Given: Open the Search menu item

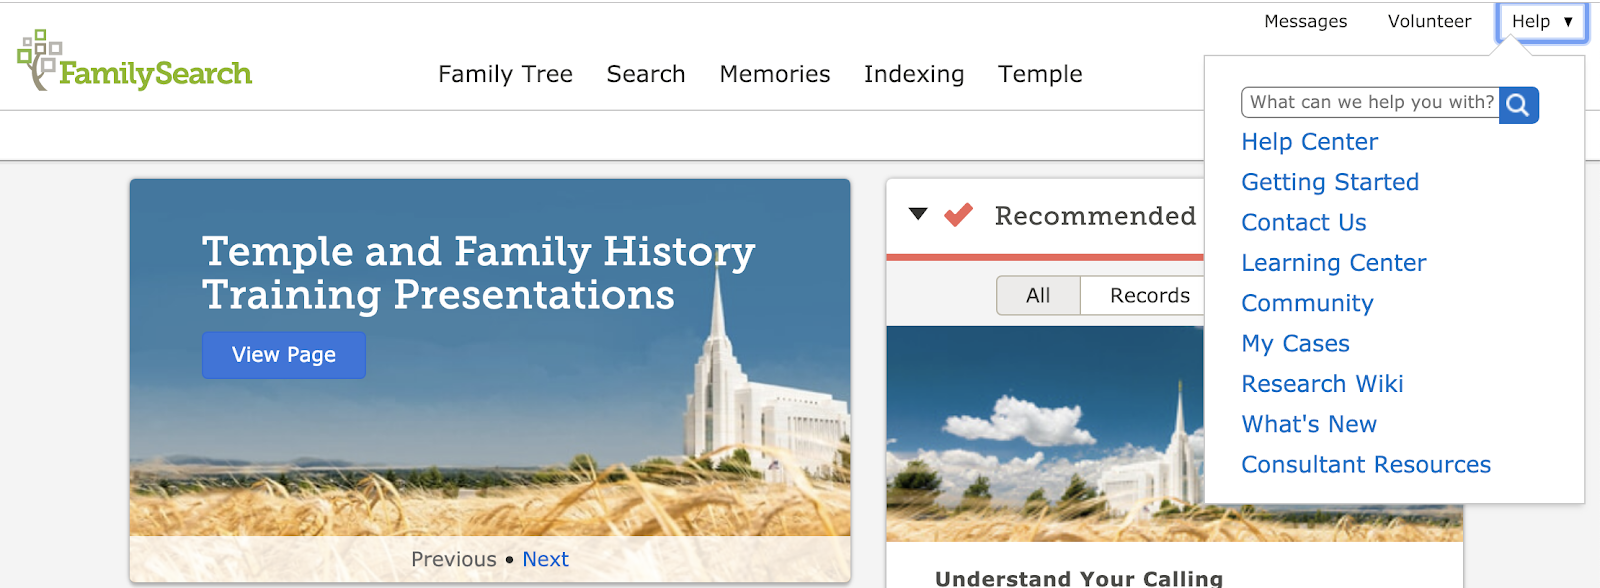Looking at the screenshot, I should 646,74.
